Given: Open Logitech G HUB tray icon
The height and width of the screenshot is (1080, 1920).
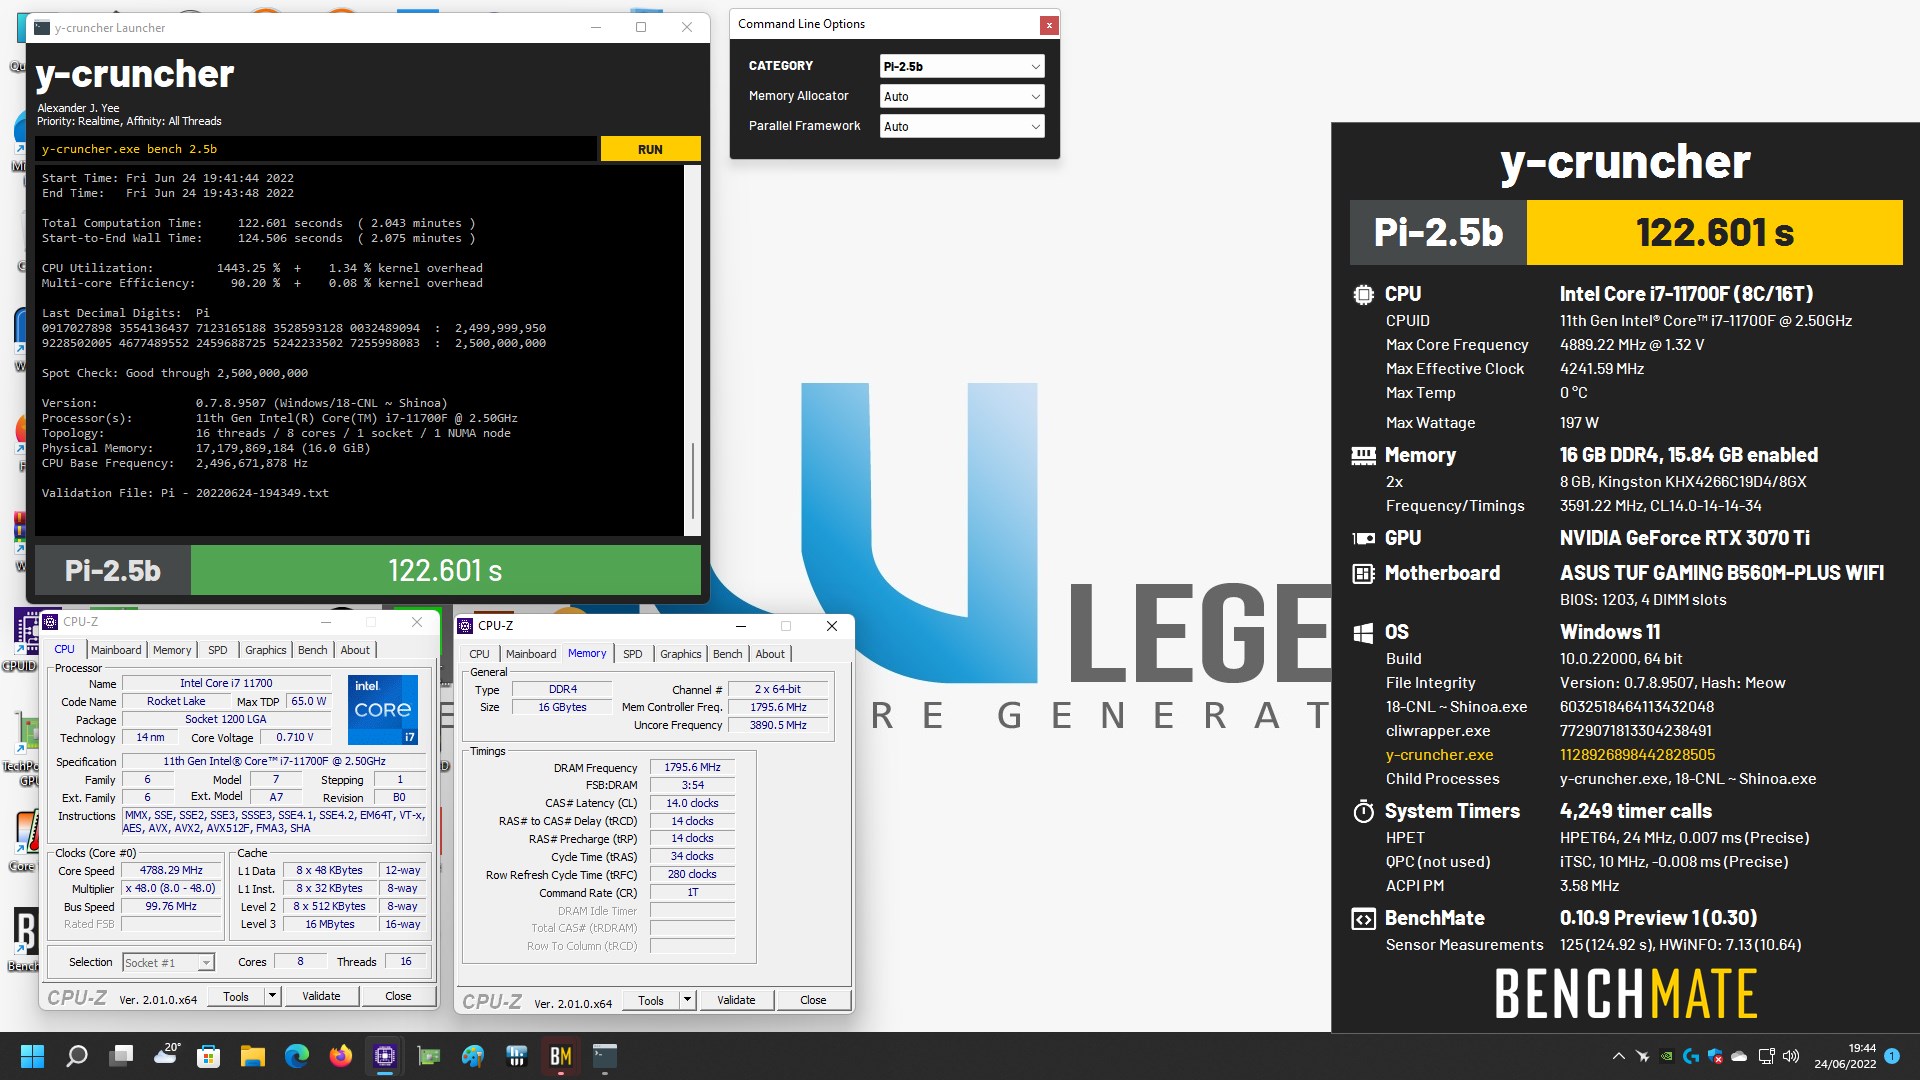Looking at the screenshot, I should [1691, 1056].
